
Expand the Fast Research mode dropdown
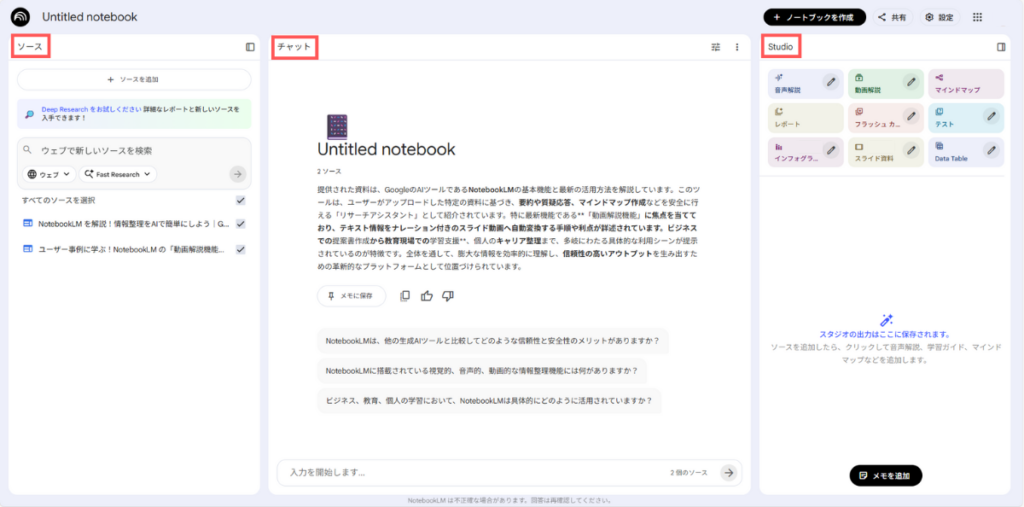[x=118, y=174]
